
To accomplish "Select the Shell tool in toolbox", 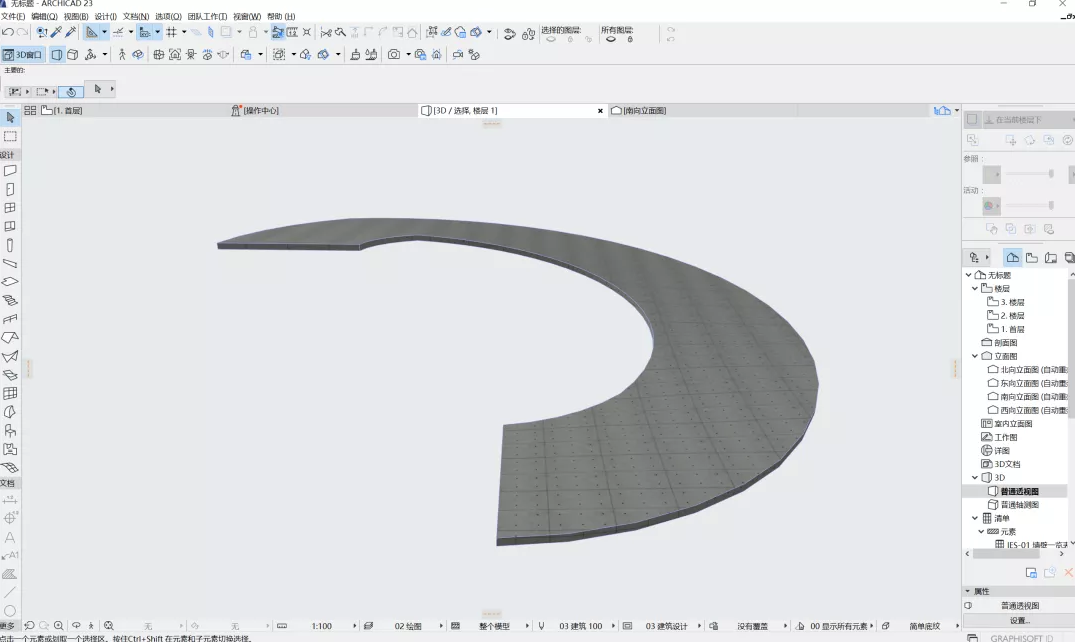I will pos(10,356).
